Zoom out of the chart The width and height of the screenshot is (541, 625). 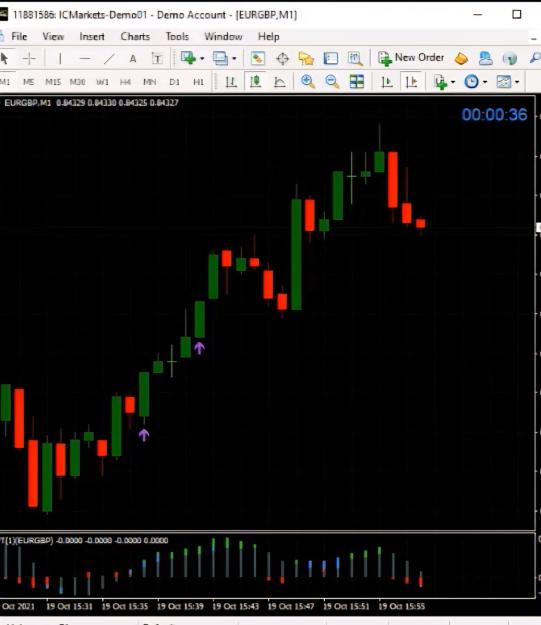point(332,82)
